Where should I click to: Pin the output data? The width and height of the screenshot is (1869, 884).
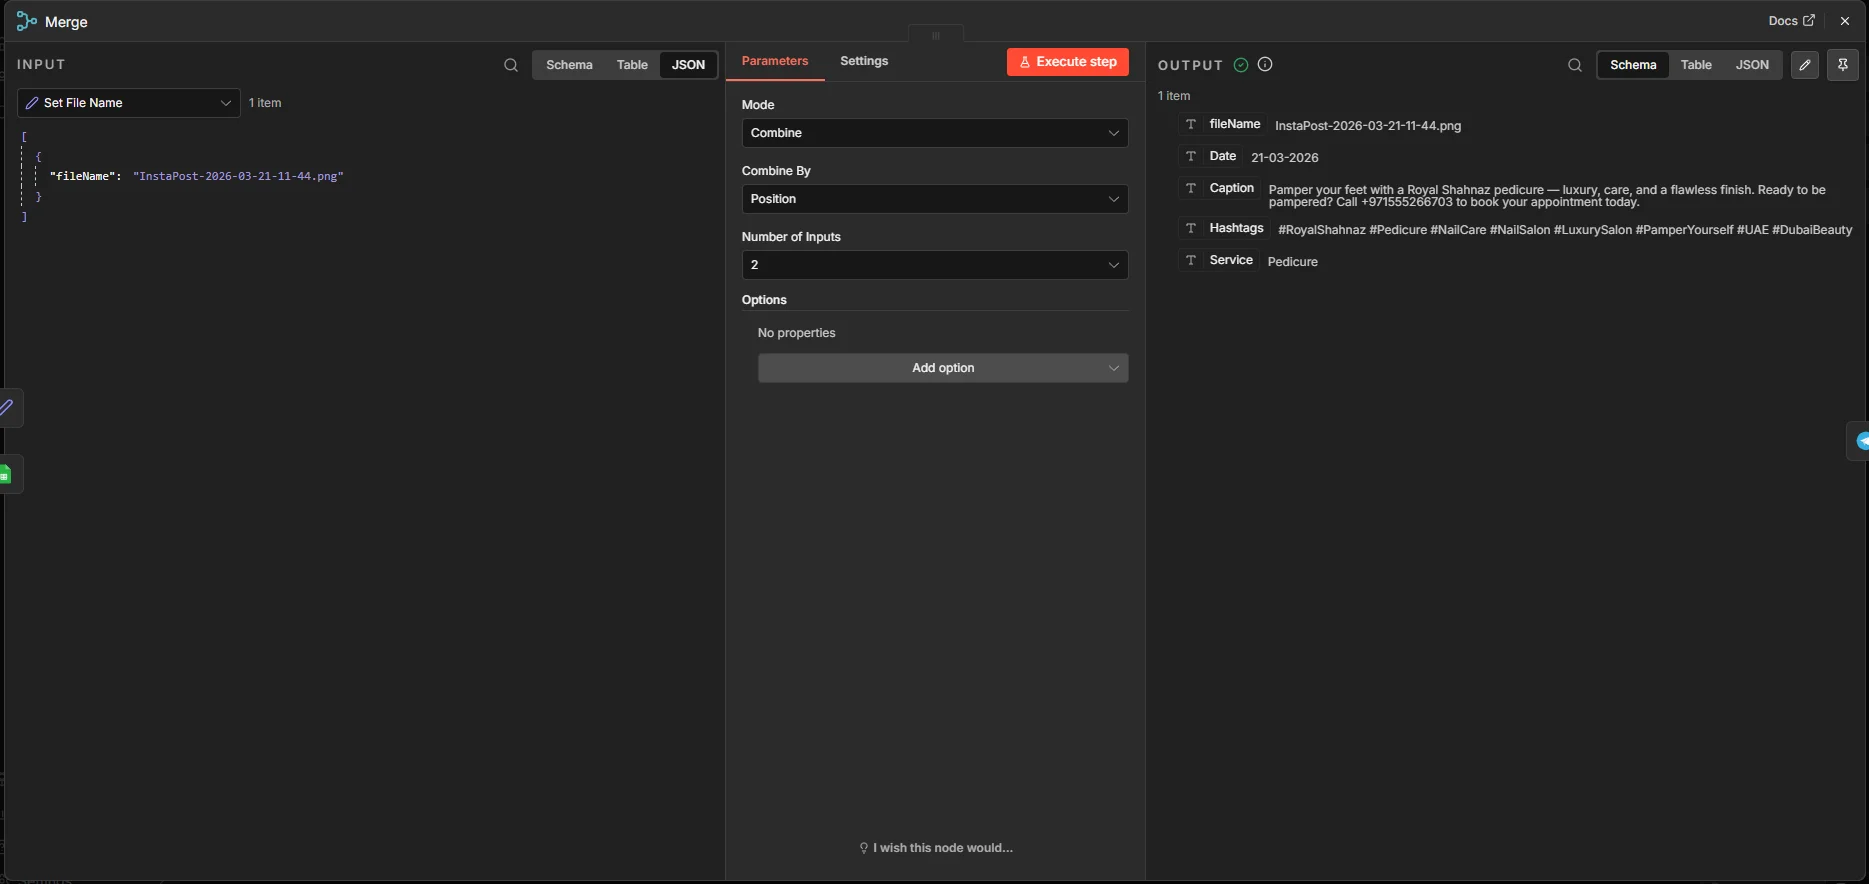1842,65
